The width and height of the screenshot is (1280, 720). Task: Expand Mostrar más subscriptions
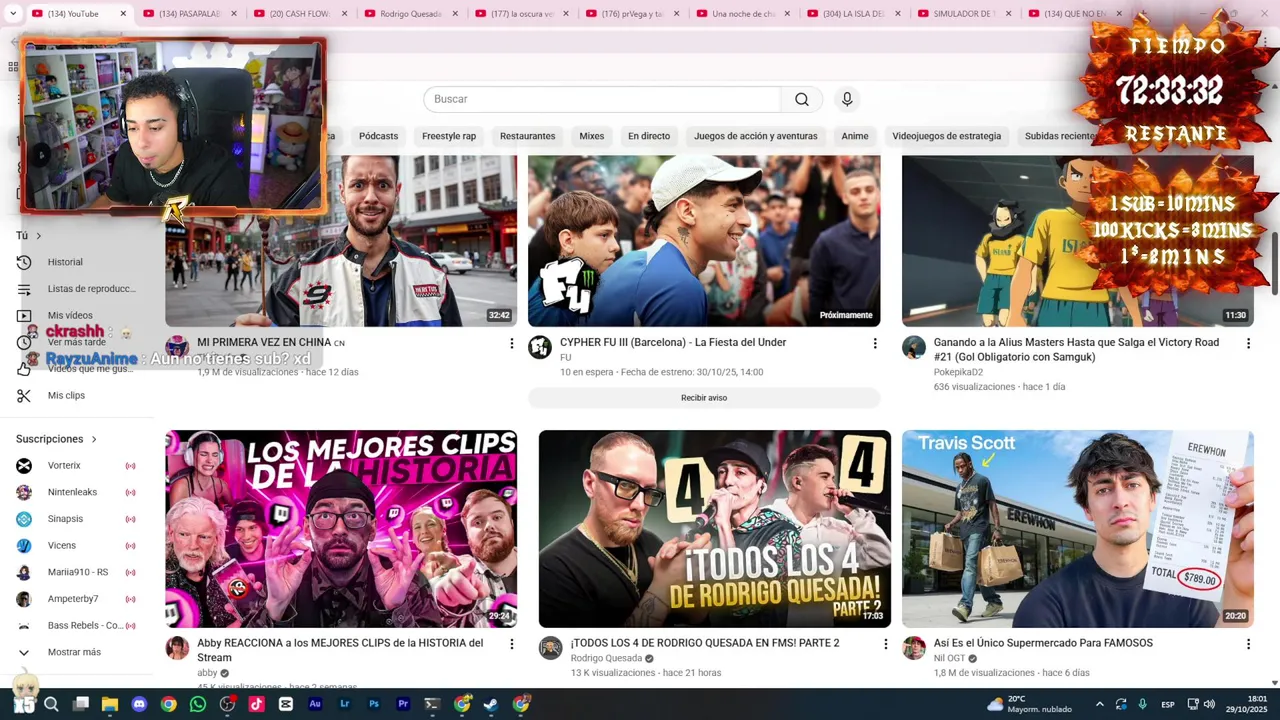pyautogui.click(x=75, y=652)
